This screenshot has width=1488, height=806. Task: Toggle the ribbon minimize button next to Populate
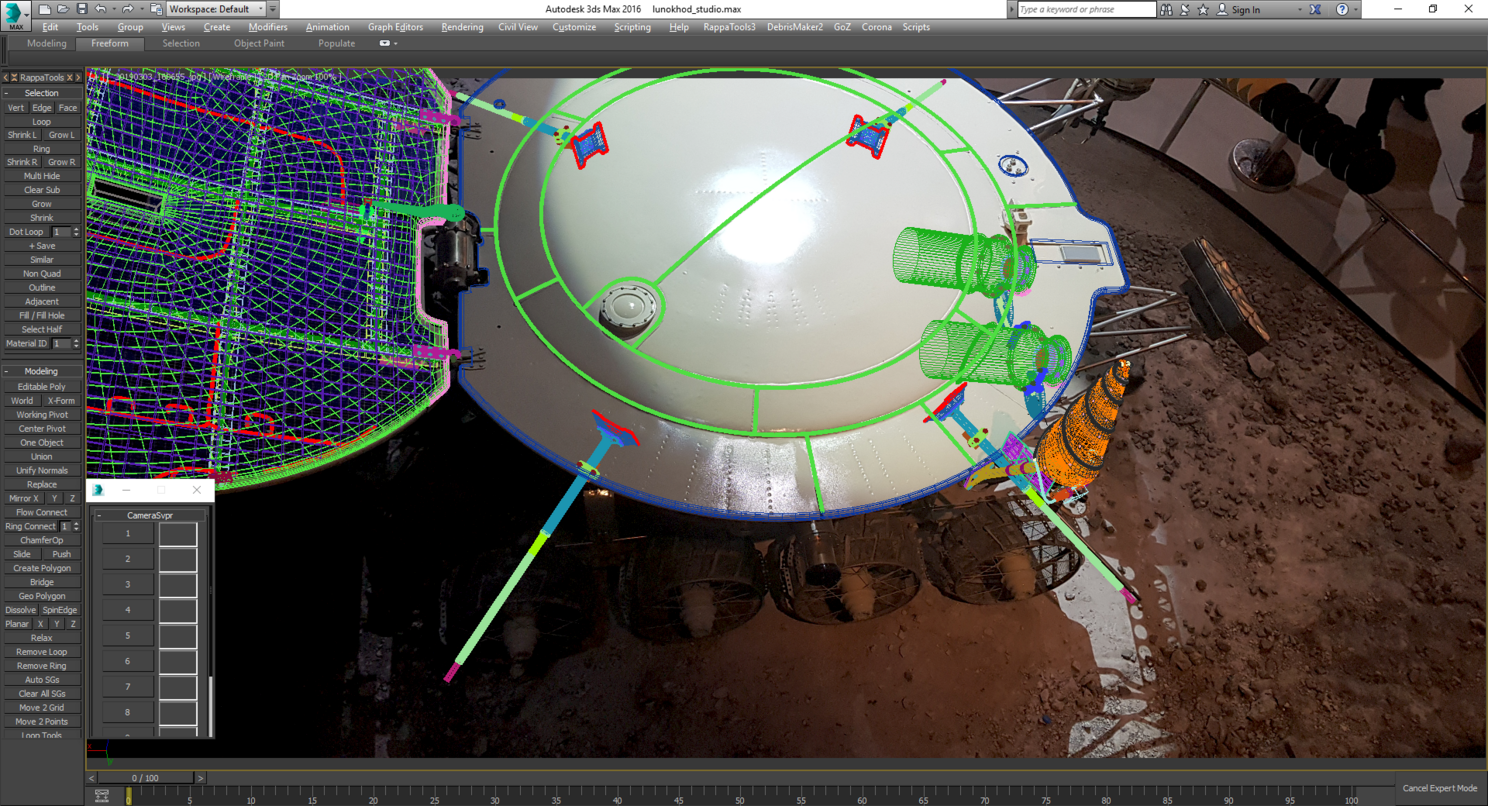point(385,44)
